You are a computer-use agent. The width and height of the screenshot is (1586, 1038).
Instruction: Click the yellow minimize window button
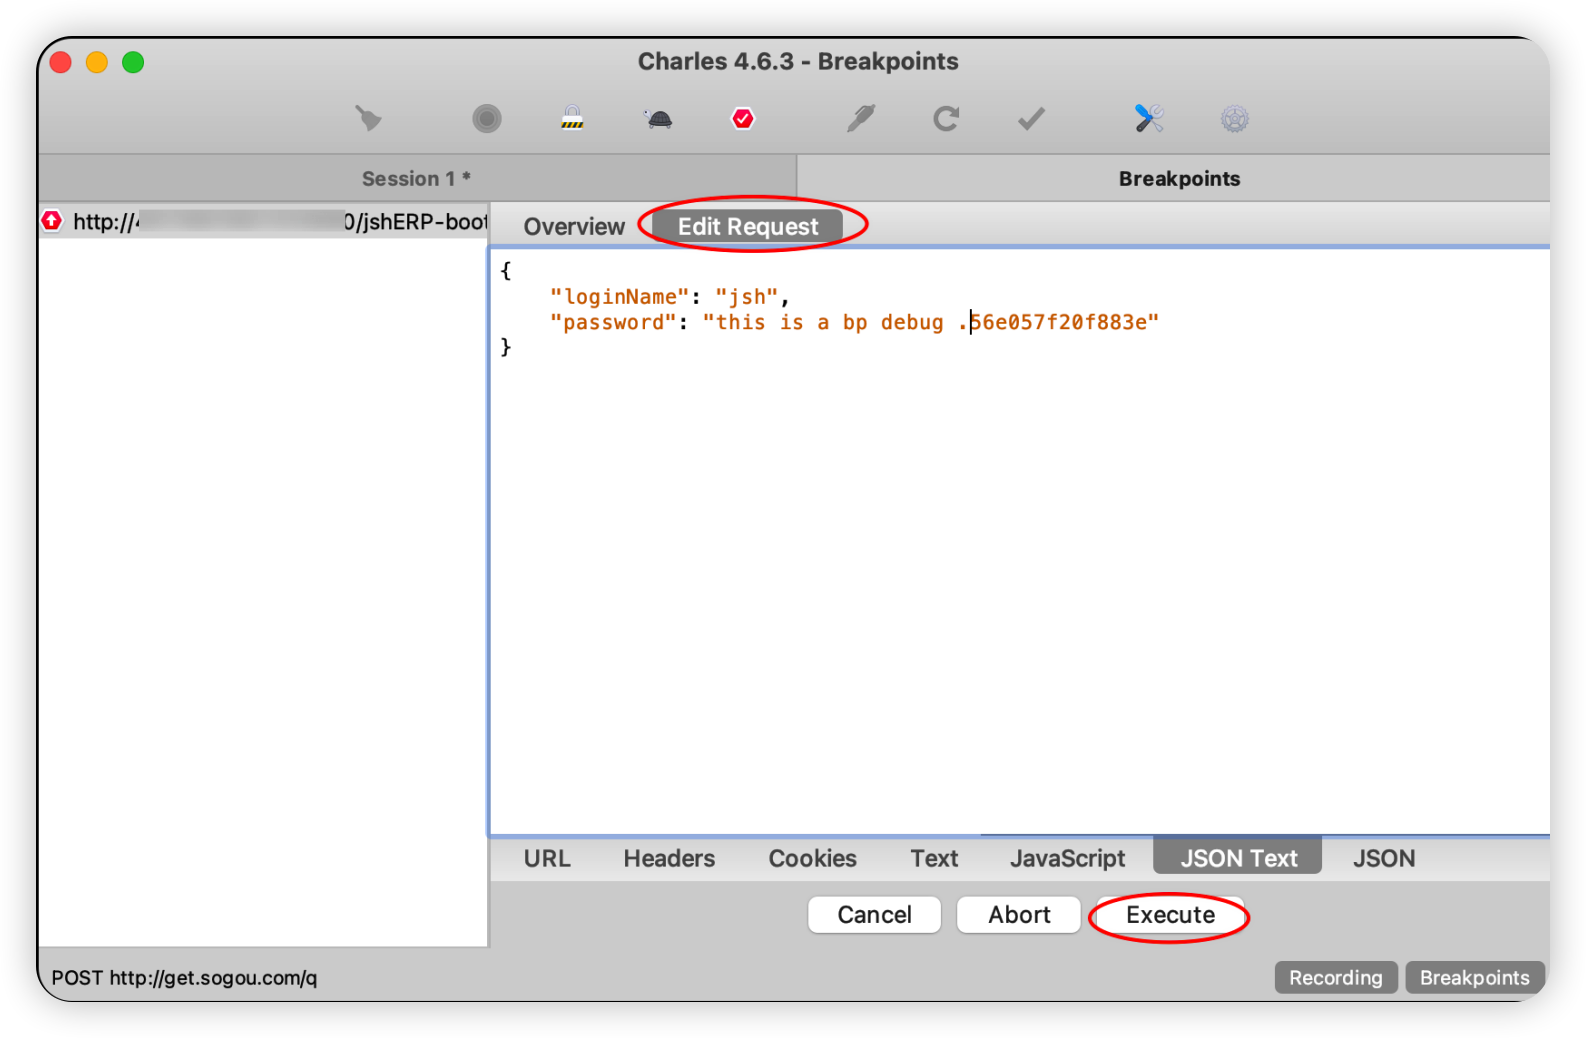pos(97,62)
